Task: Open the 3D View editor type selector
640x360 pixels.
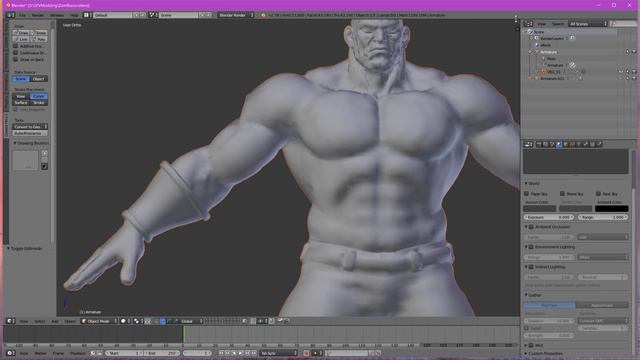Action: pyautogui.click(x=11, y=321)
